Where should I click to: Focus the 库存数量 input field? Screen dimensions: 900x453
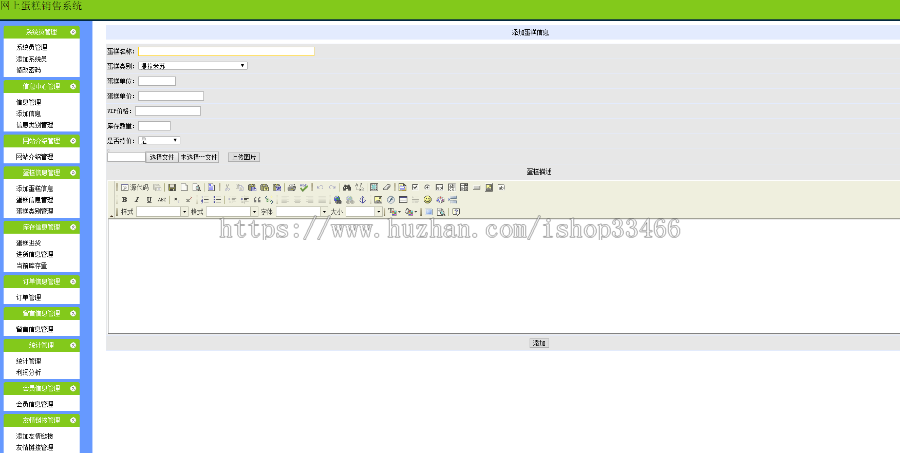(154, 126)
